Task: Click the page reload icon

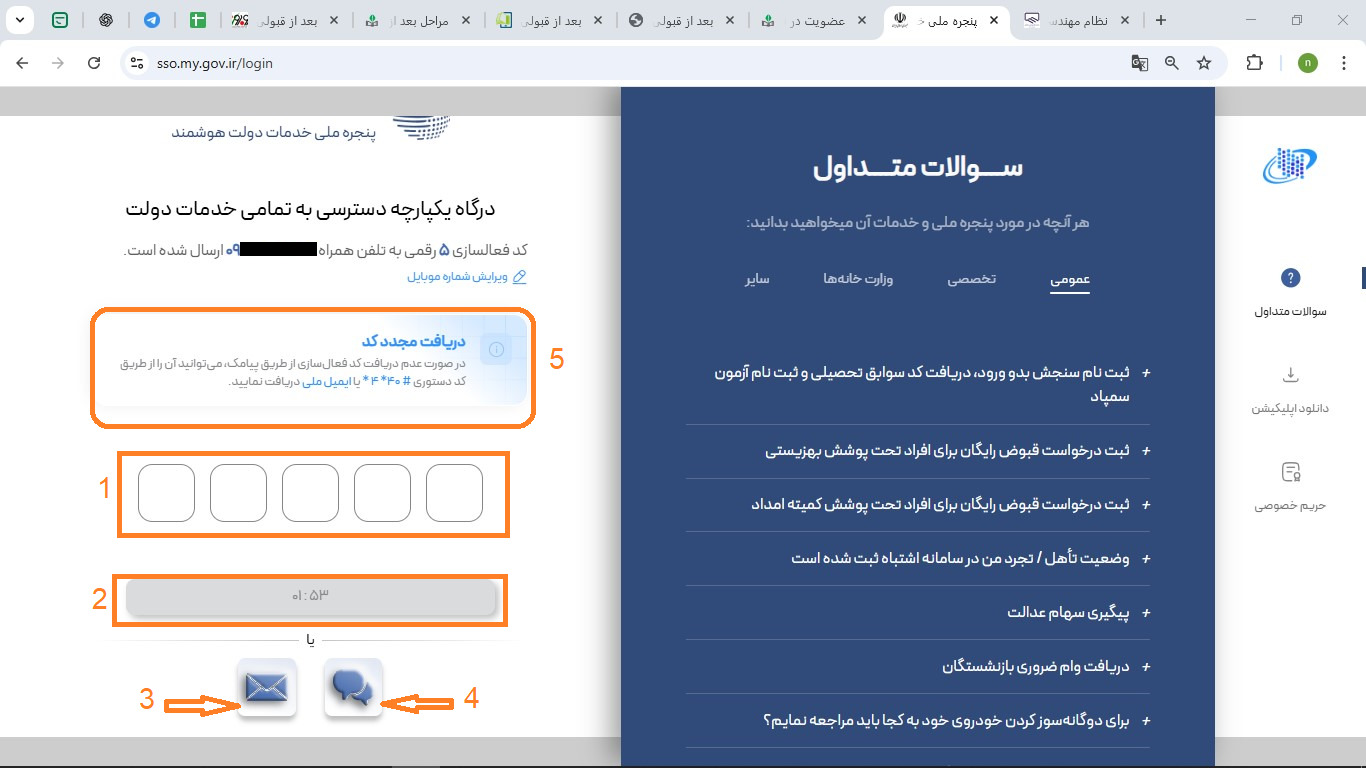Action: pyautogui.click(x=95, y=62)
